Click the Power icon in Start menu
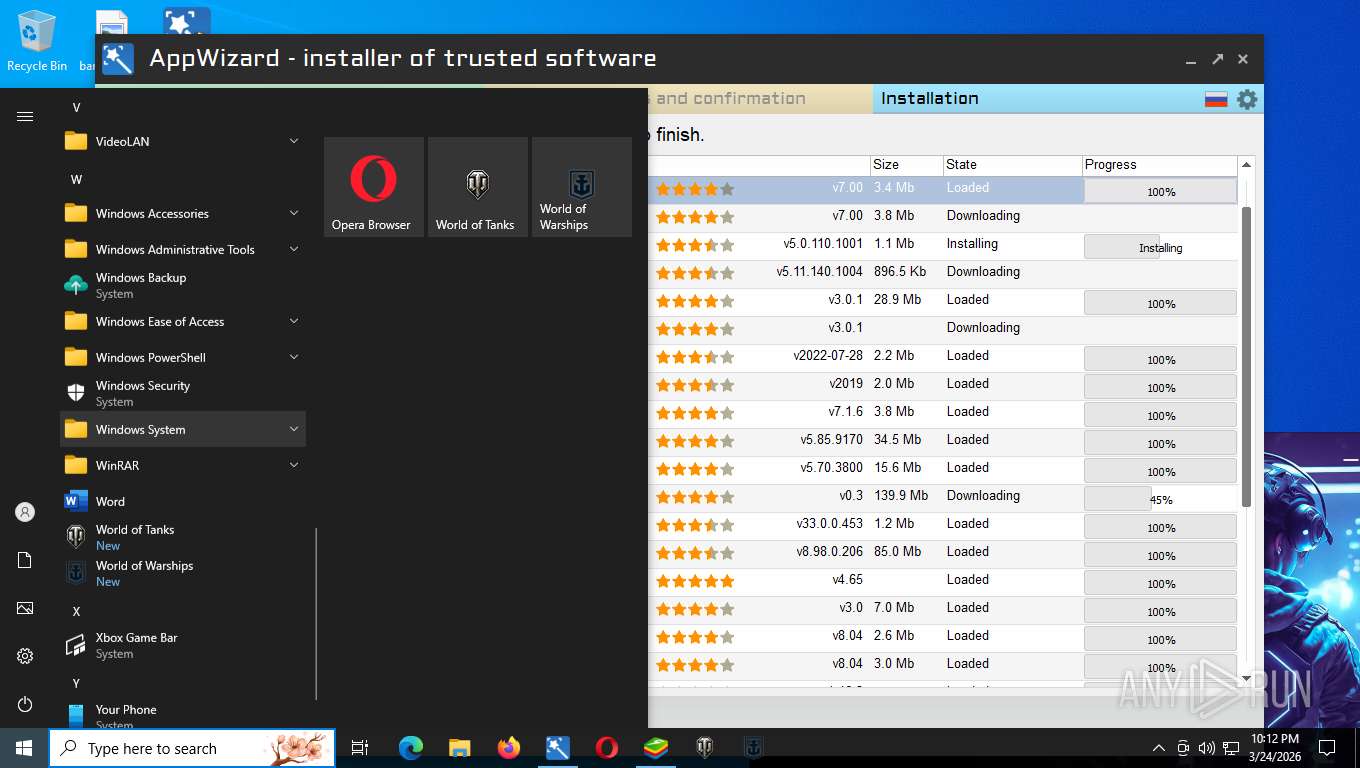Screen dimensions: 1360x768 coord(25,704)
